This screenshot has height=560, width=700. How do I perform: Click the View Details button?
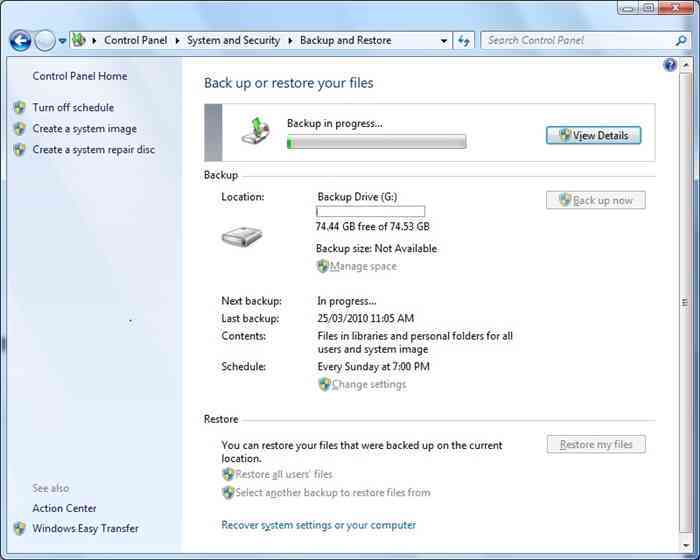(x=593, y=135)
